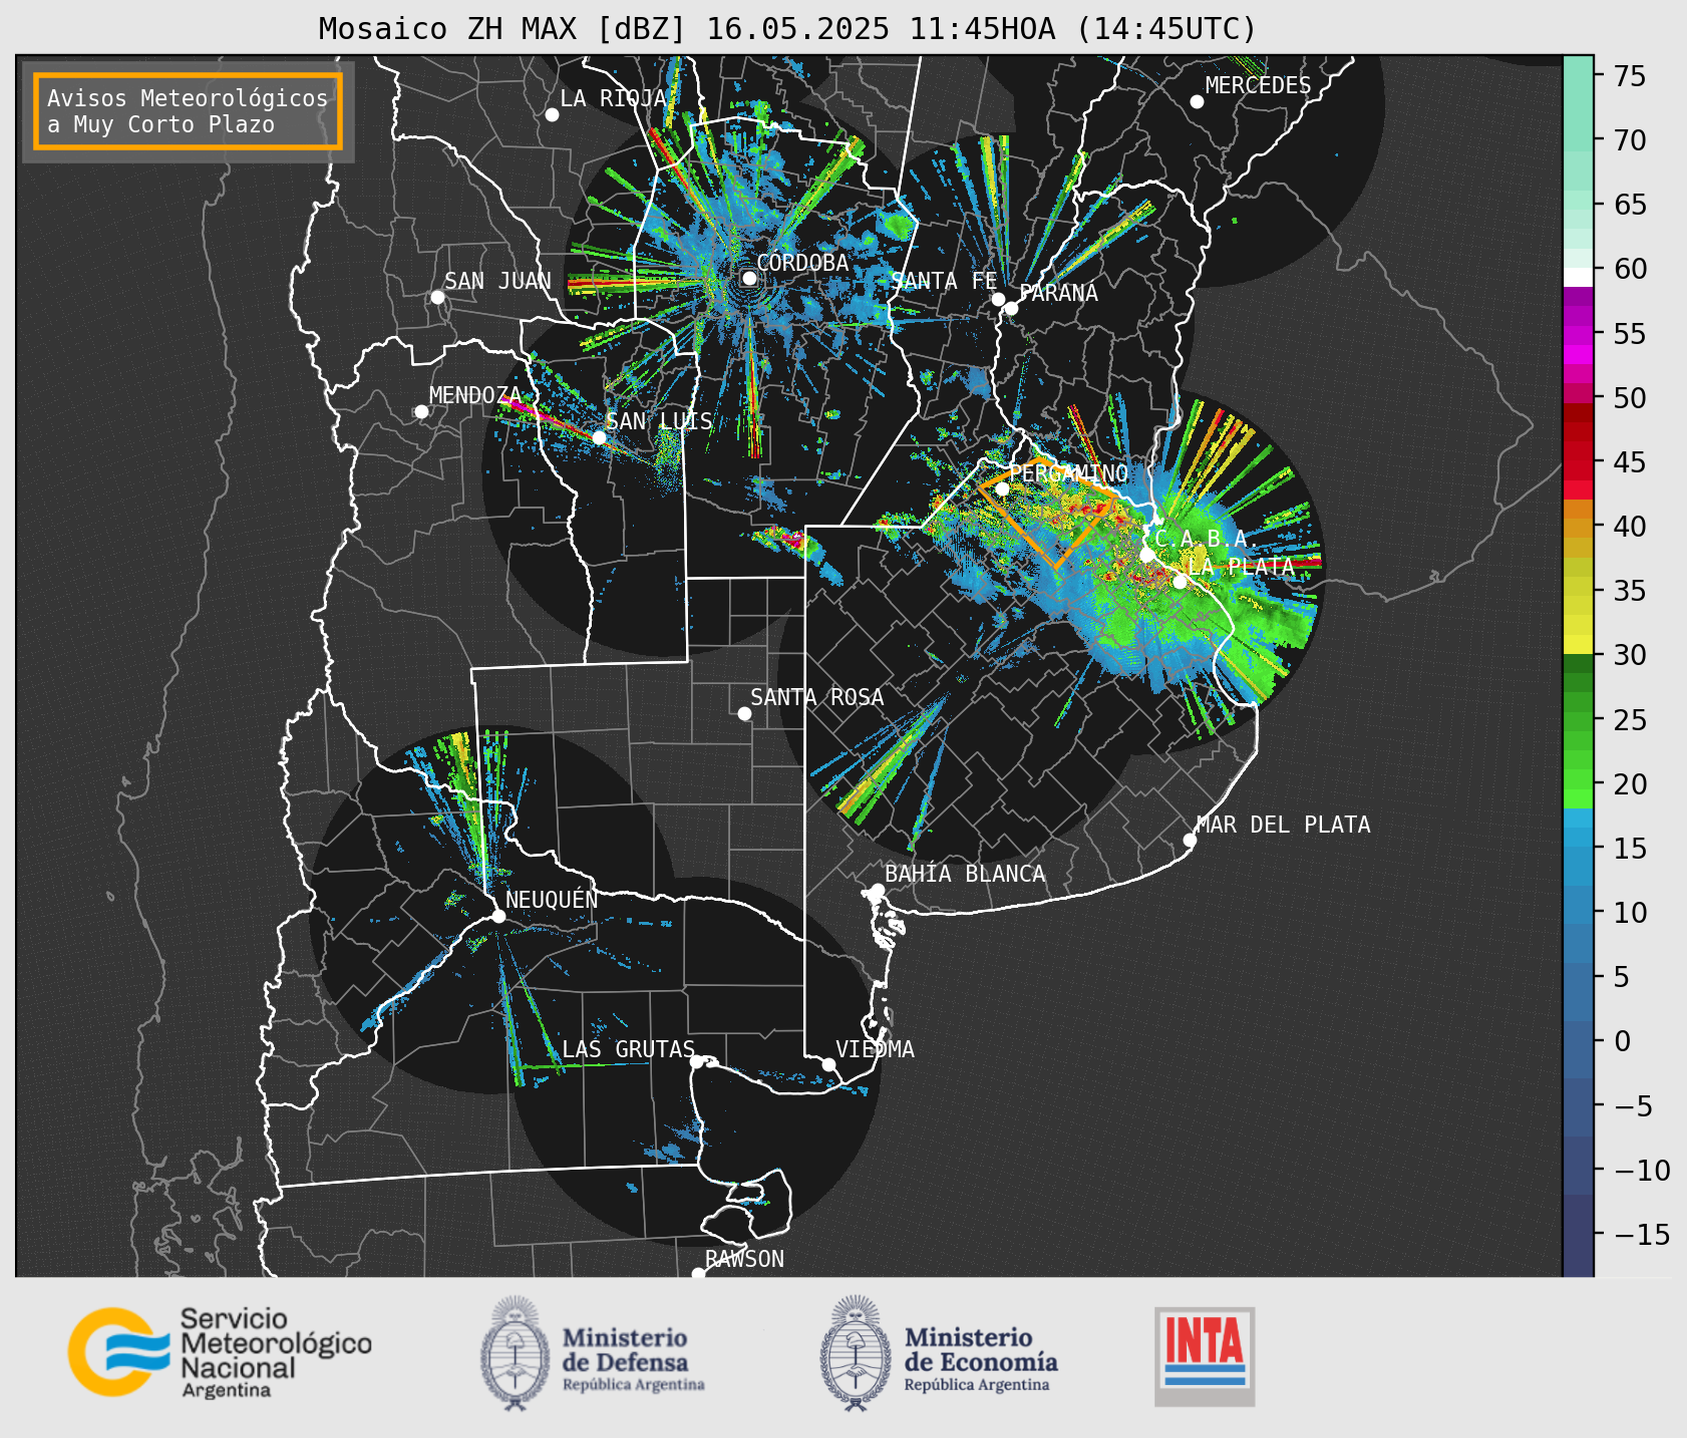The height and width of the screenshot is (1438, 1687).
Task: Click the SAN JUAN text label
Action: point(498,281)
